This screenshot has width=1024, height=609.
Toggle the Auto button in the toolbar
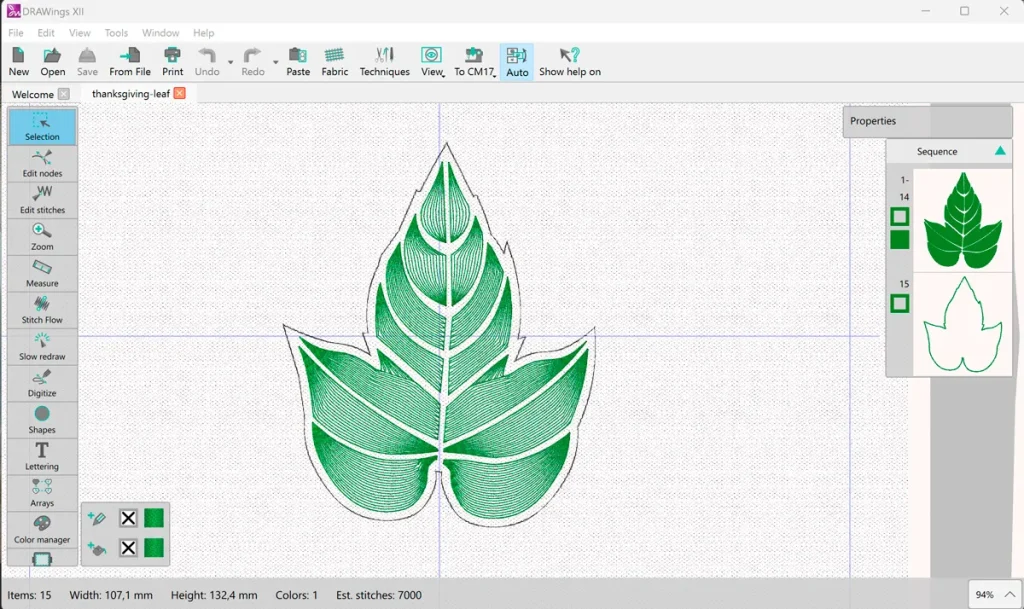pyautogui.click(x=517, y=62)
